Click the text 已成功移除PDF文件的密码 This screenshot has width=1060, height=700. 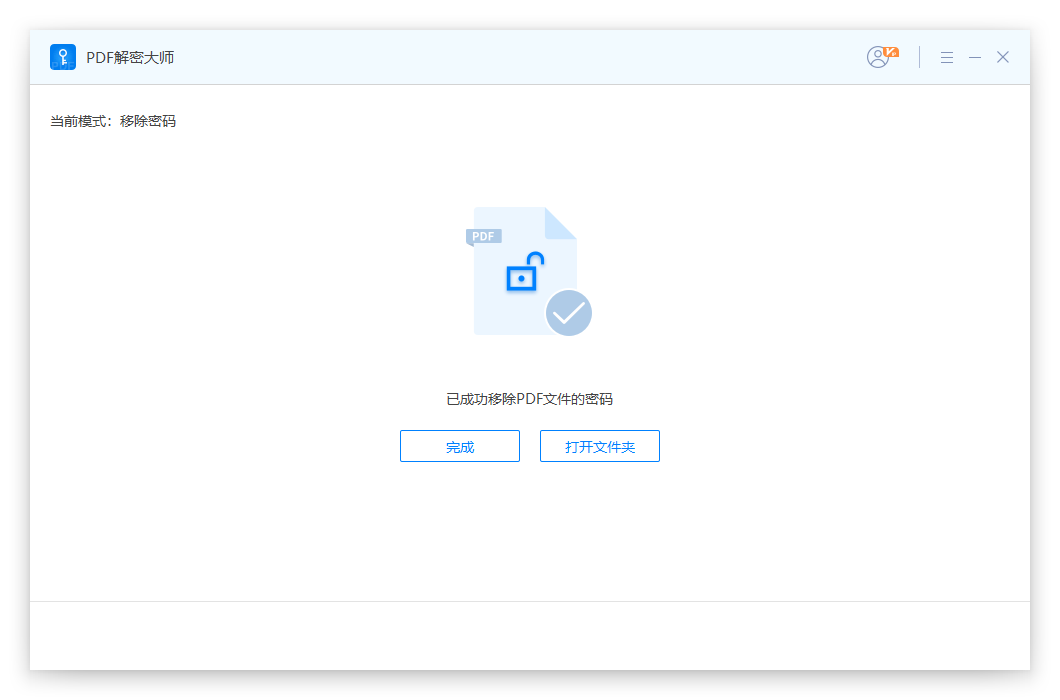point(529,399)
